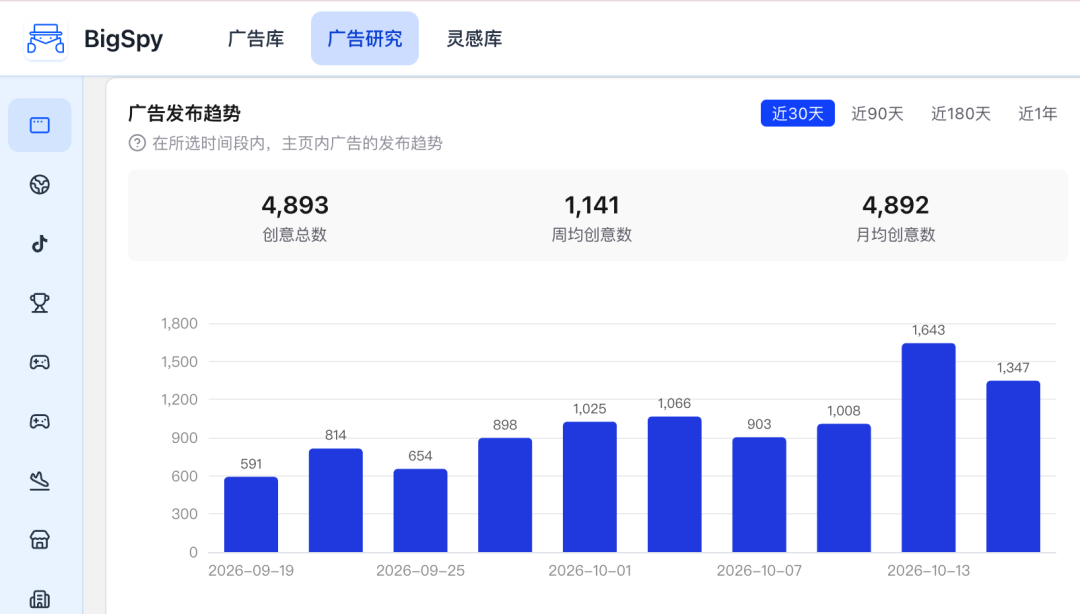Click the bar labeled 1,008
Image resolution: width=1080 pixels, height=614 pixels.
click(844, 488)
